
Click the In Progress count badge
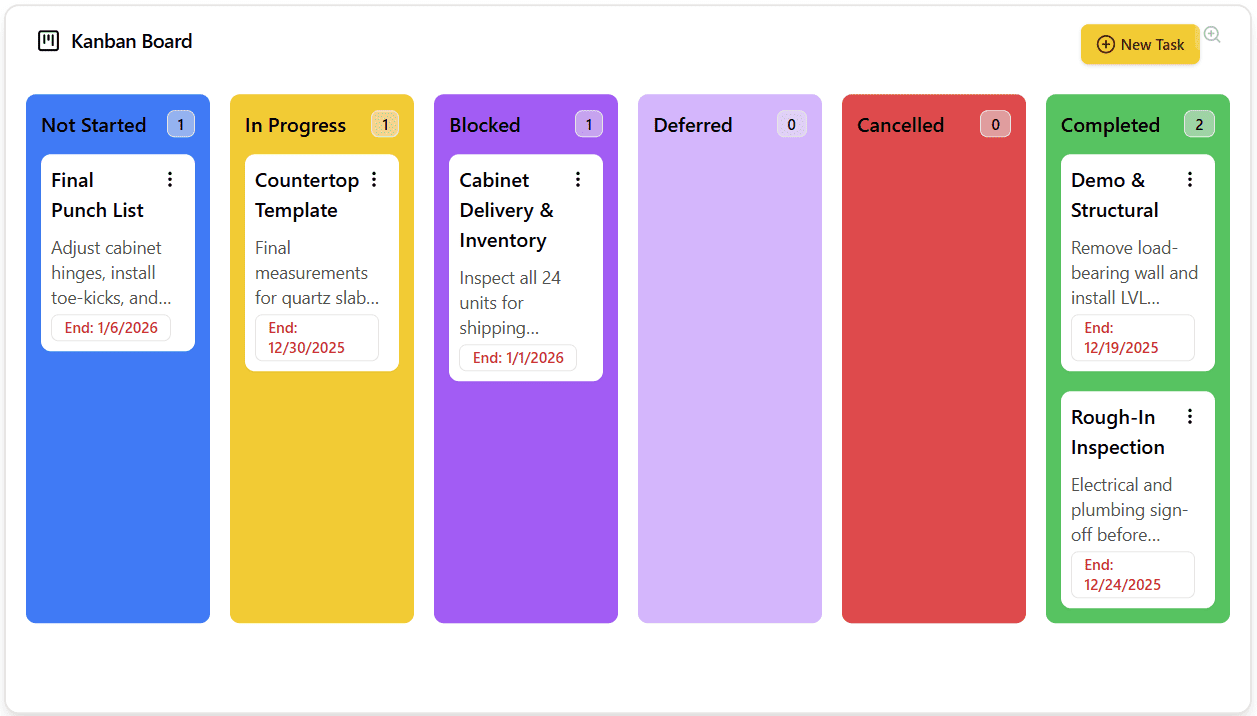pyautogui.click(x=385, y=124)
